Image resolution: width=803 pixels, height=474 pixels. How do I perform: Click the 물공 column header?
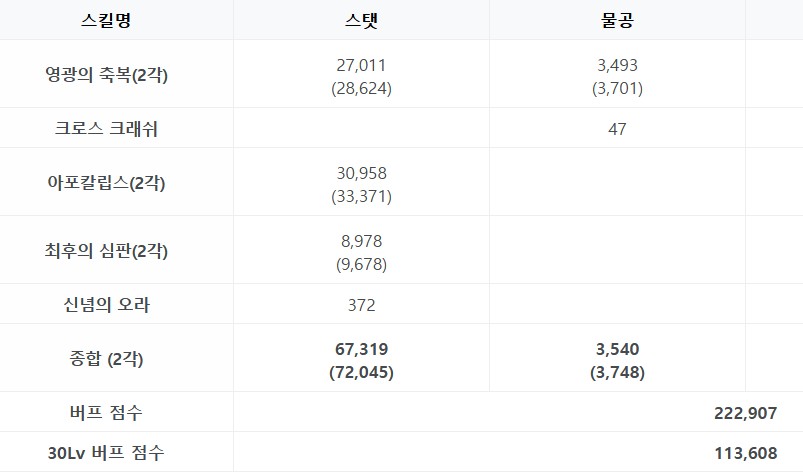coord(617,20)
